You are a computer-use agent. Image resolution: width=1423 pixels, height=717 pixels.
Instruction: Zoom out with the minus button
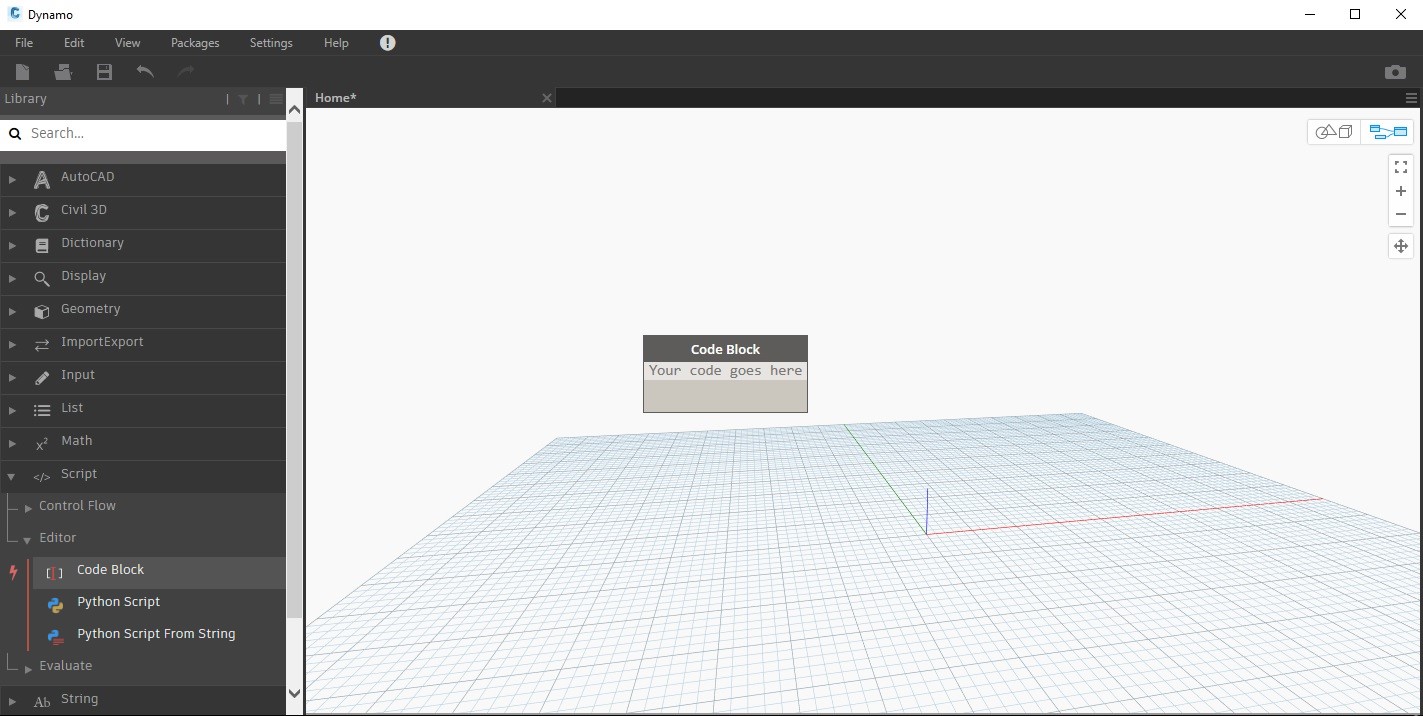1401,214
